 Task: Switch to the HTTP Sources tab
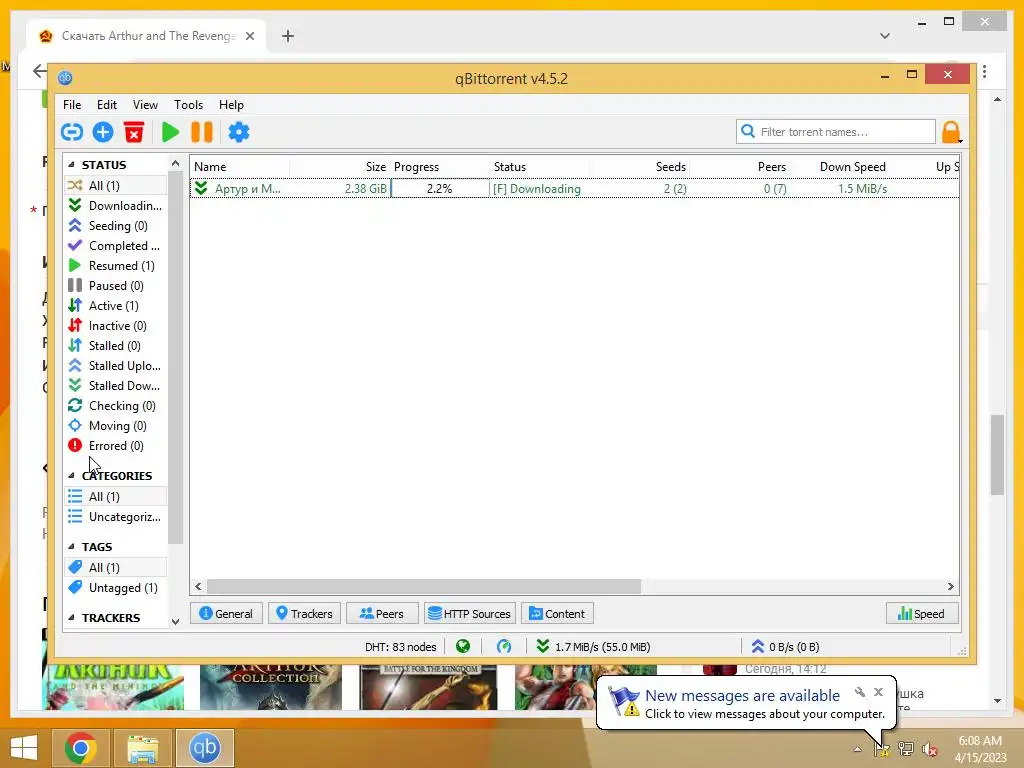470,613
